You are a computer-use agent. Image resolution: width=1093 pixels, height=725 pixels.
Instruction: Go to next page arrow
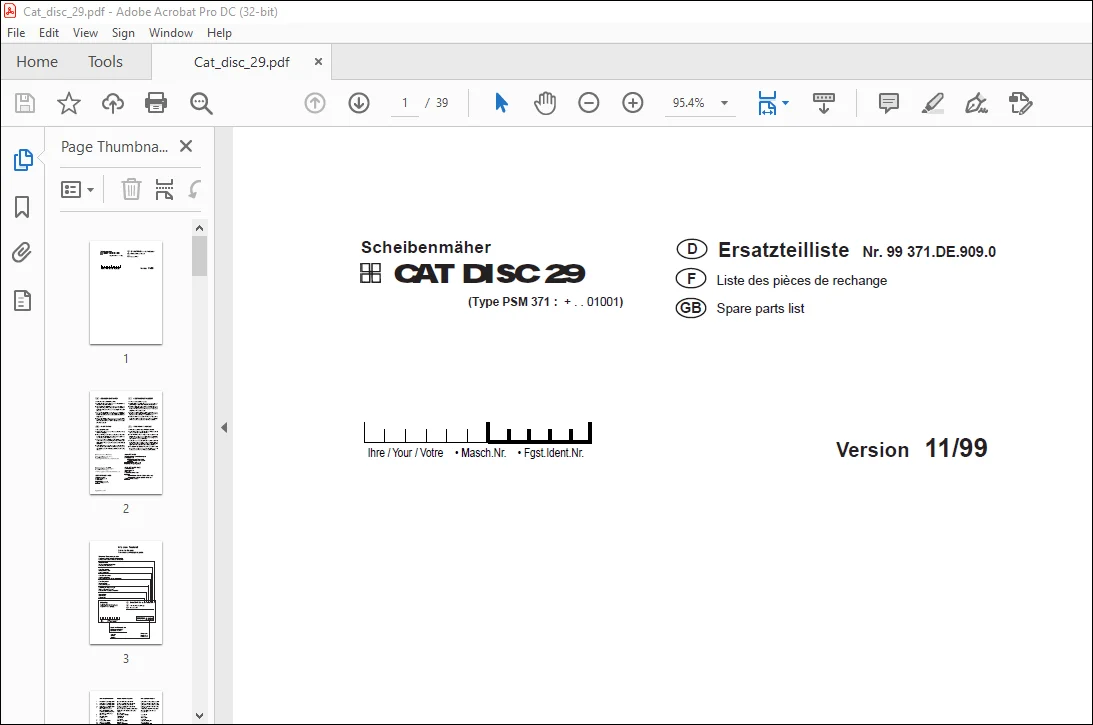coord(359,103)
